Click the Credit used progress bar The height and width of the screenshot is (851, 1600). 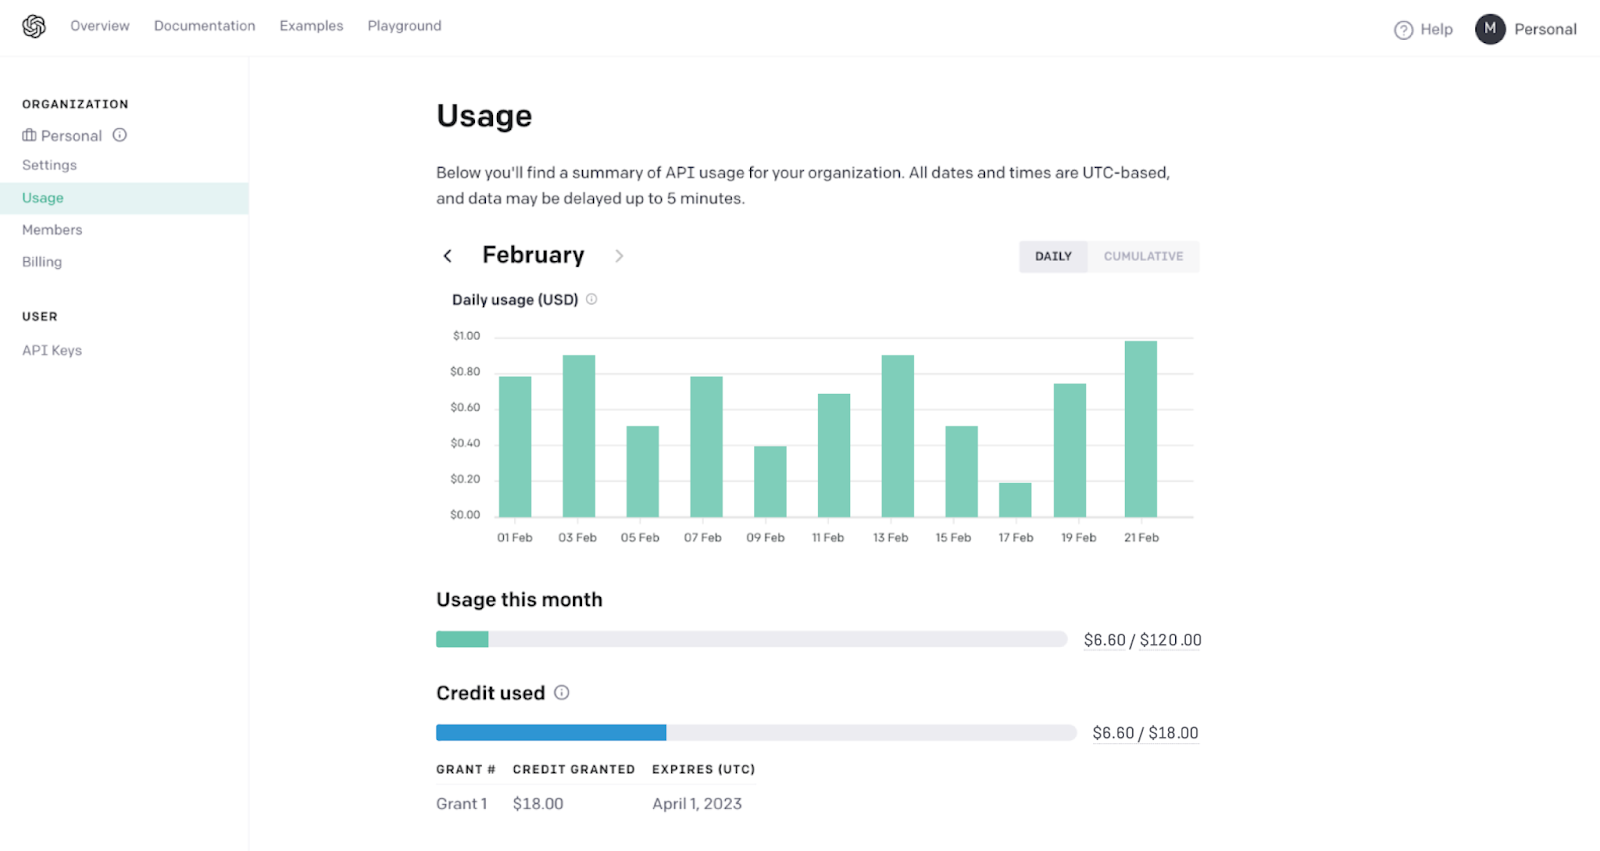click(x=755, y=732)
